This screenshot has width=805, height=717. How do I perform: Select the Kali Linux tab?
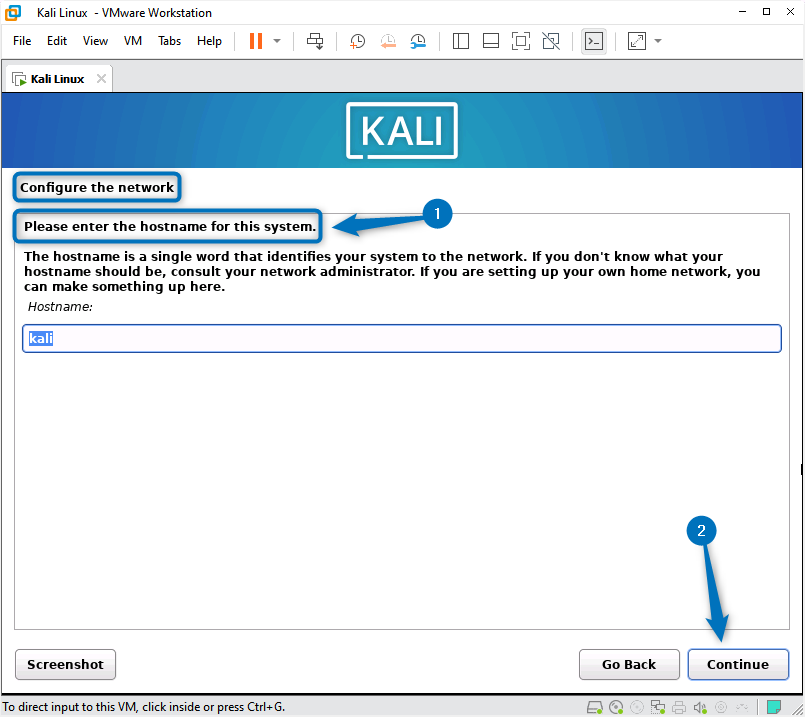tap(55, 77)
